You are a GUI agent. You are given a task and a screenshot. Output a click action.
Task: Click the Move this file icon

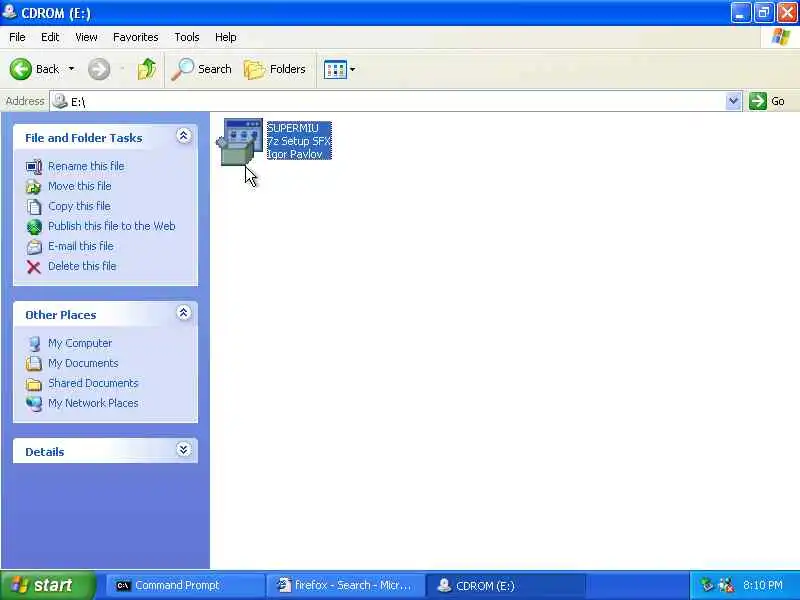coord(34,187)
